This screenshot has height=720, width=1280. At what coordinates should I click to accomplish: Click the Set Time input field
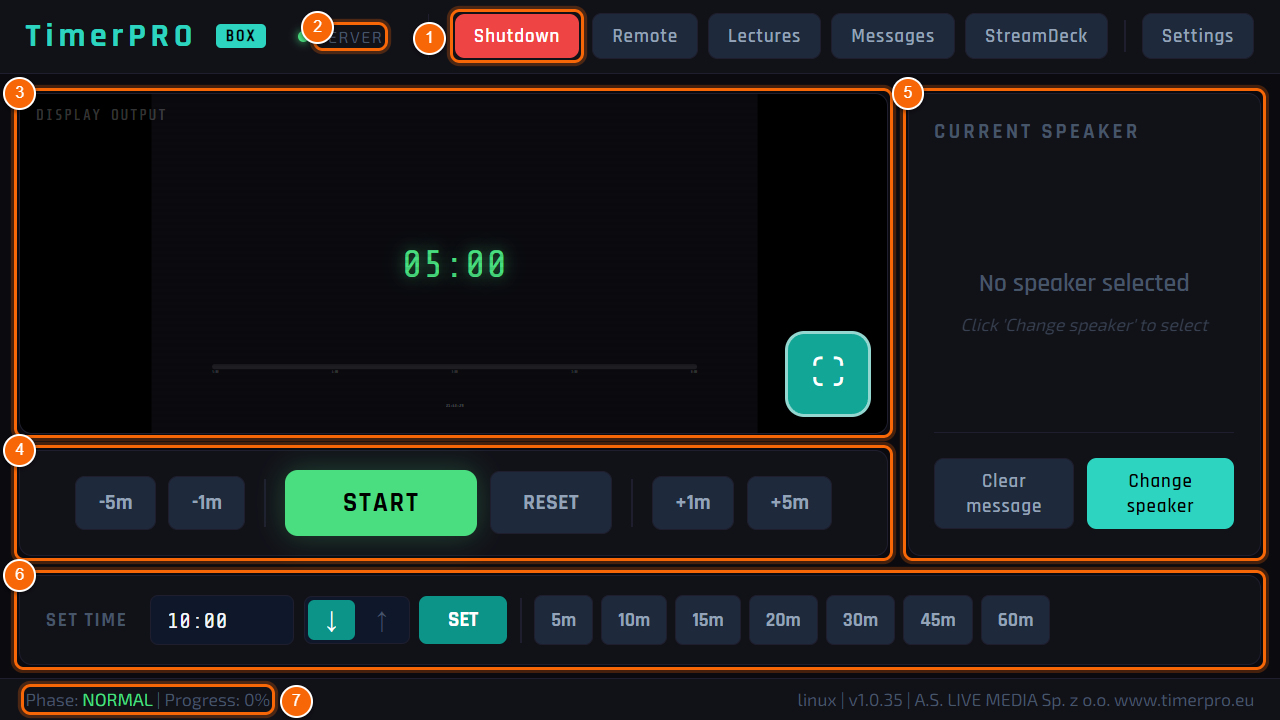click(x=222, y=620)
